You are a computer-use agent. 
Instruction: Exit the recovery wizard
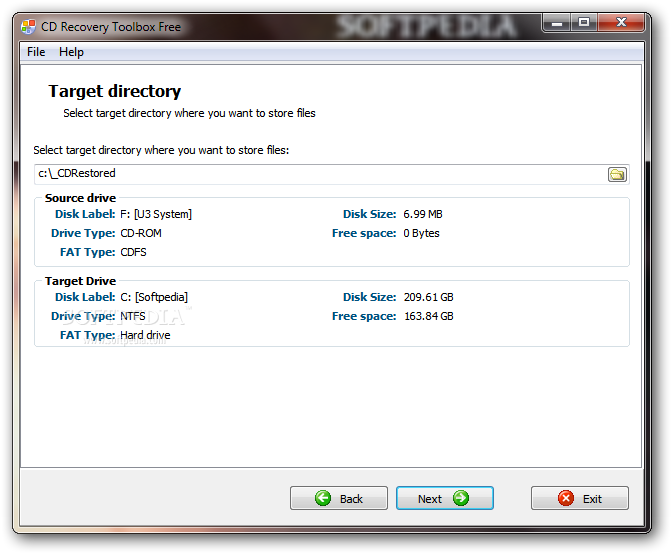[x=579, y=498]
